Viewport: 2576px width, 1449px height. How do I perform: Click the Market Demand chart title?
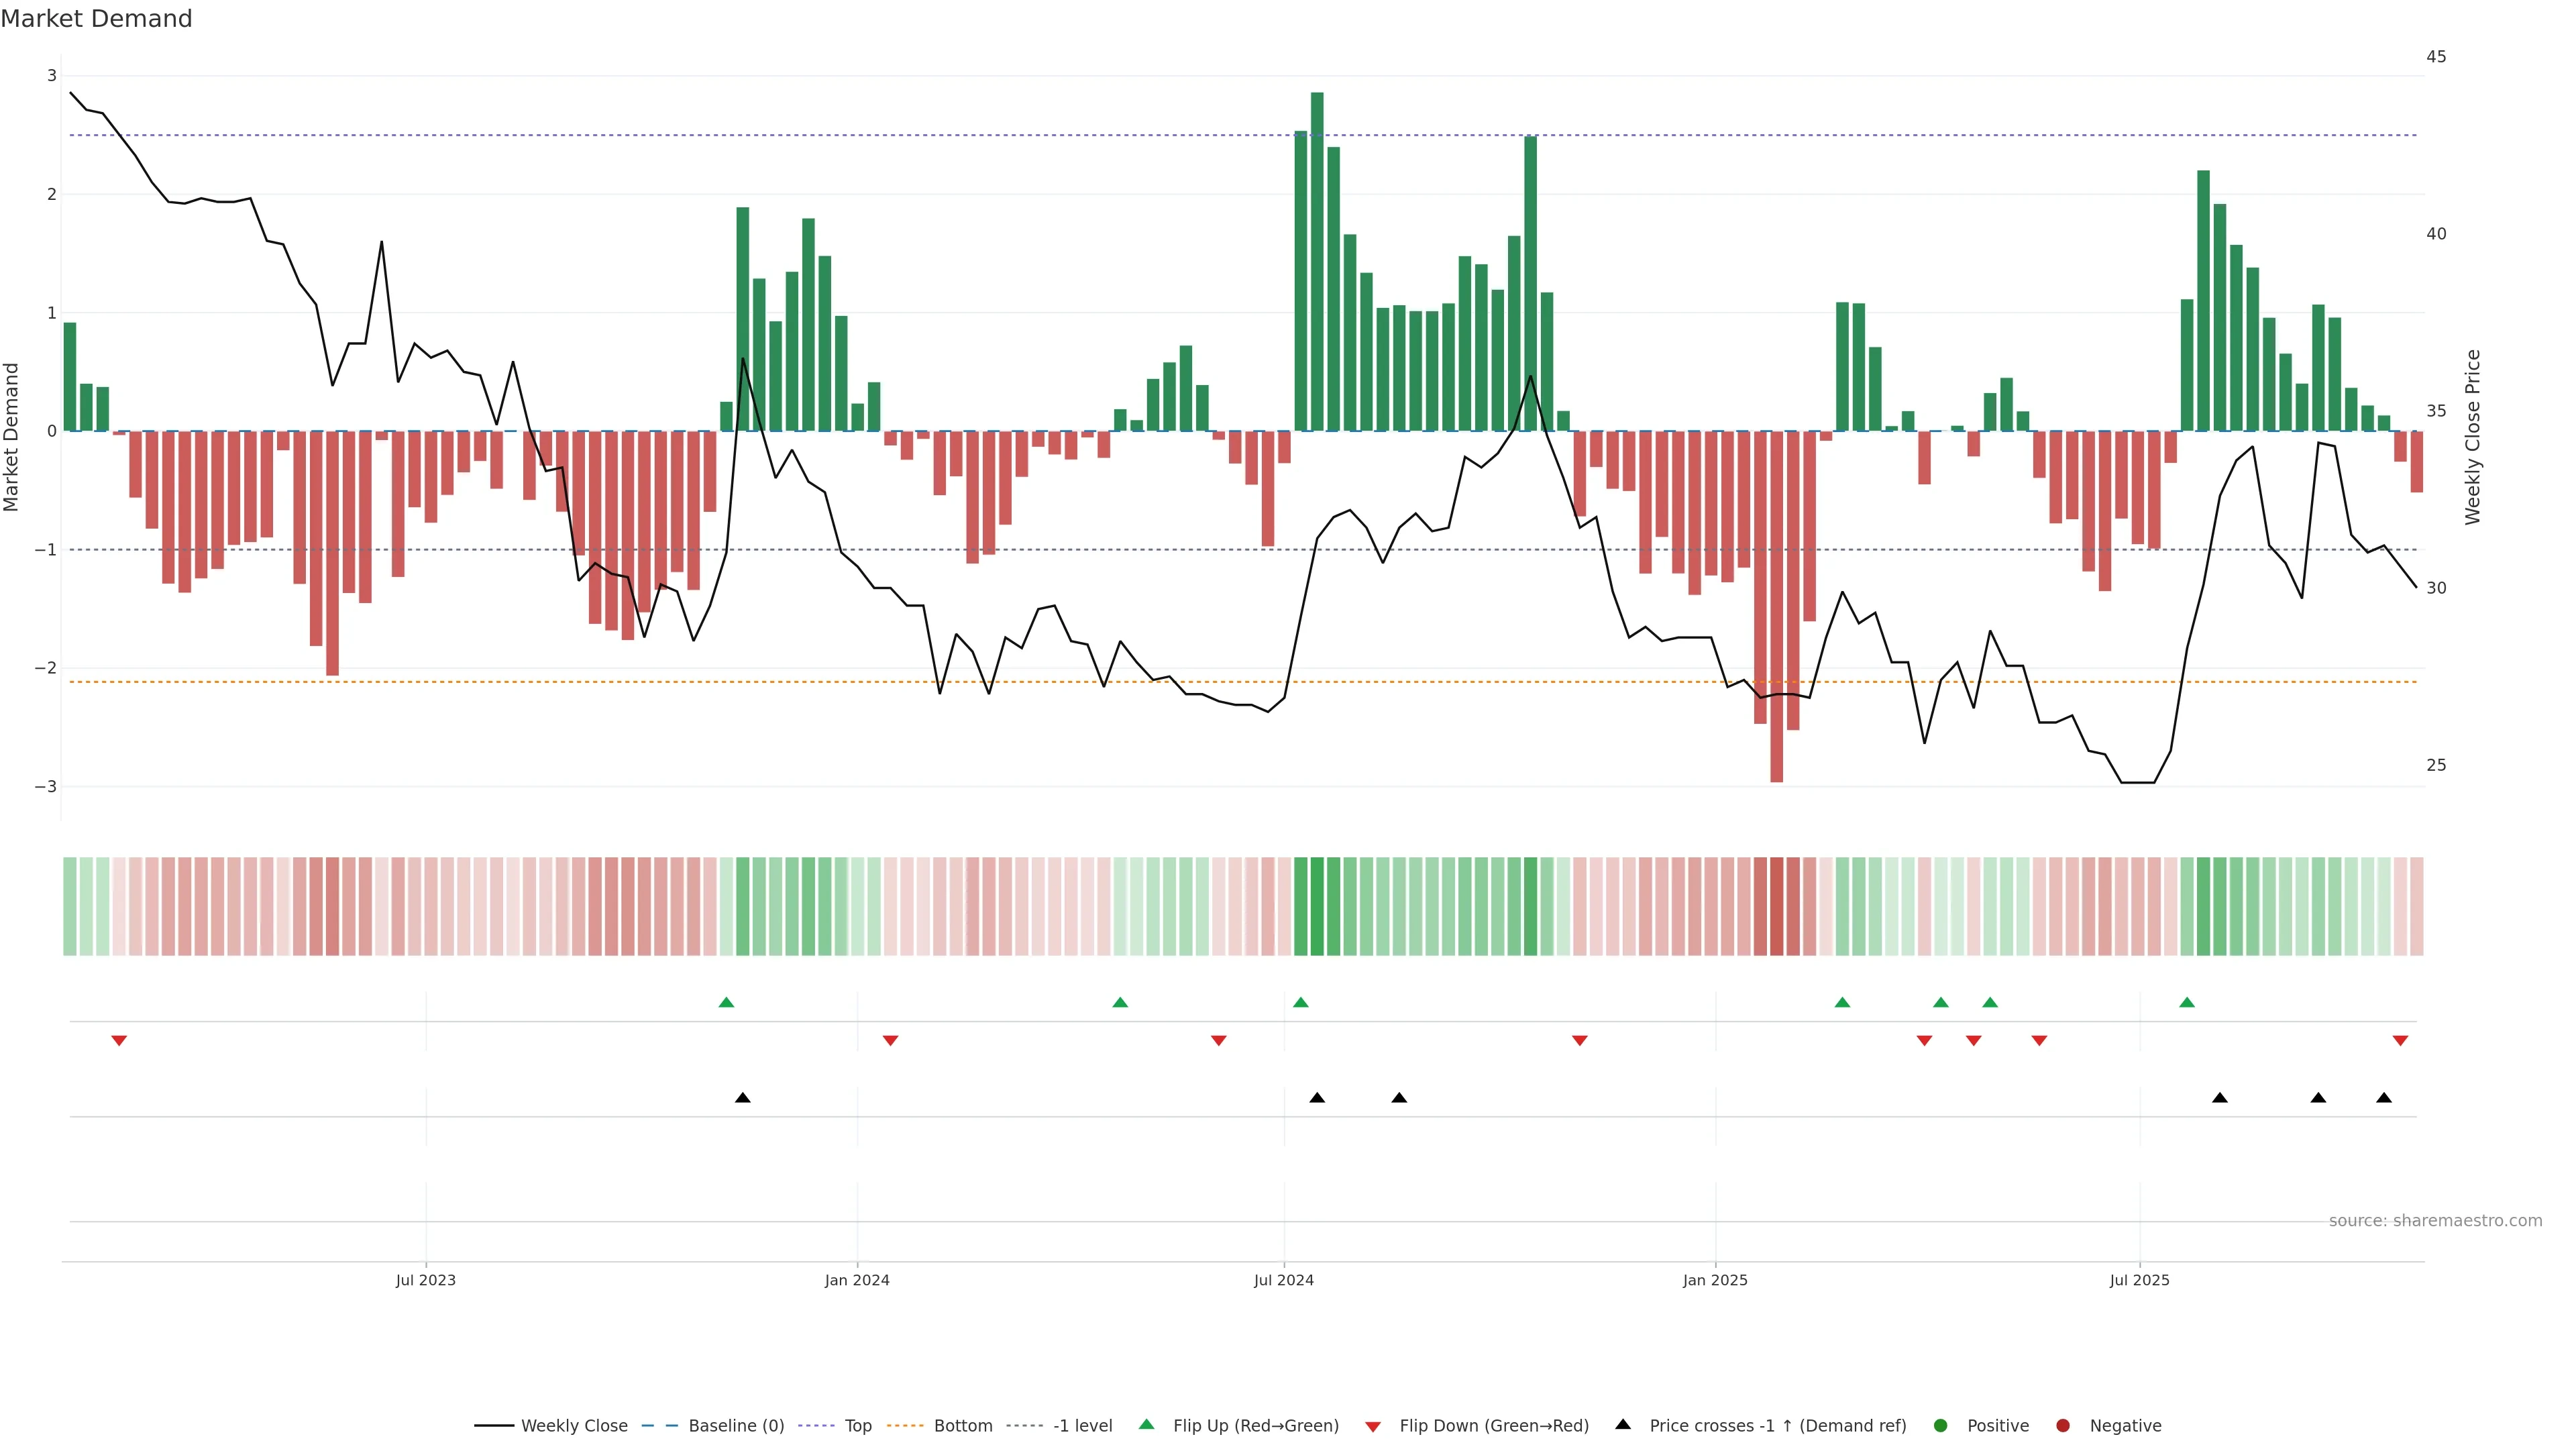click(96, 19)
